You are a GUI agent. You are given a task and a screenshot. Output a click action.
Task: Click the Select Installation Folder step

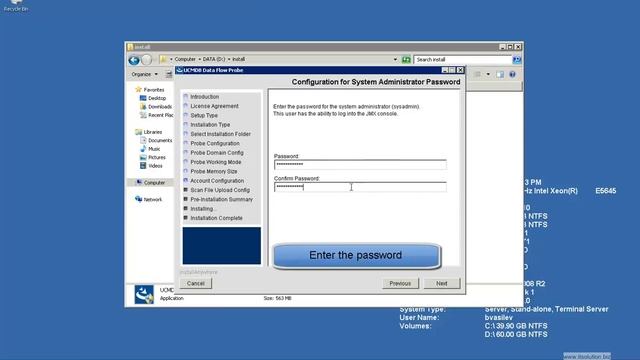[x=220, y=134]
